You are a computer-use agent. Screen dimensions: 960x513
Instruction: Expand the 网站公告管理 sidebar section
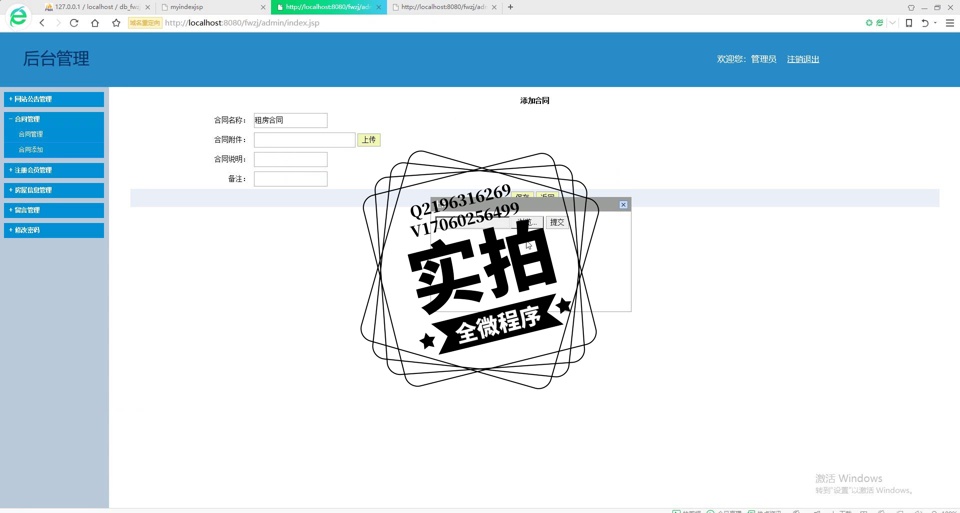point(54,99)
